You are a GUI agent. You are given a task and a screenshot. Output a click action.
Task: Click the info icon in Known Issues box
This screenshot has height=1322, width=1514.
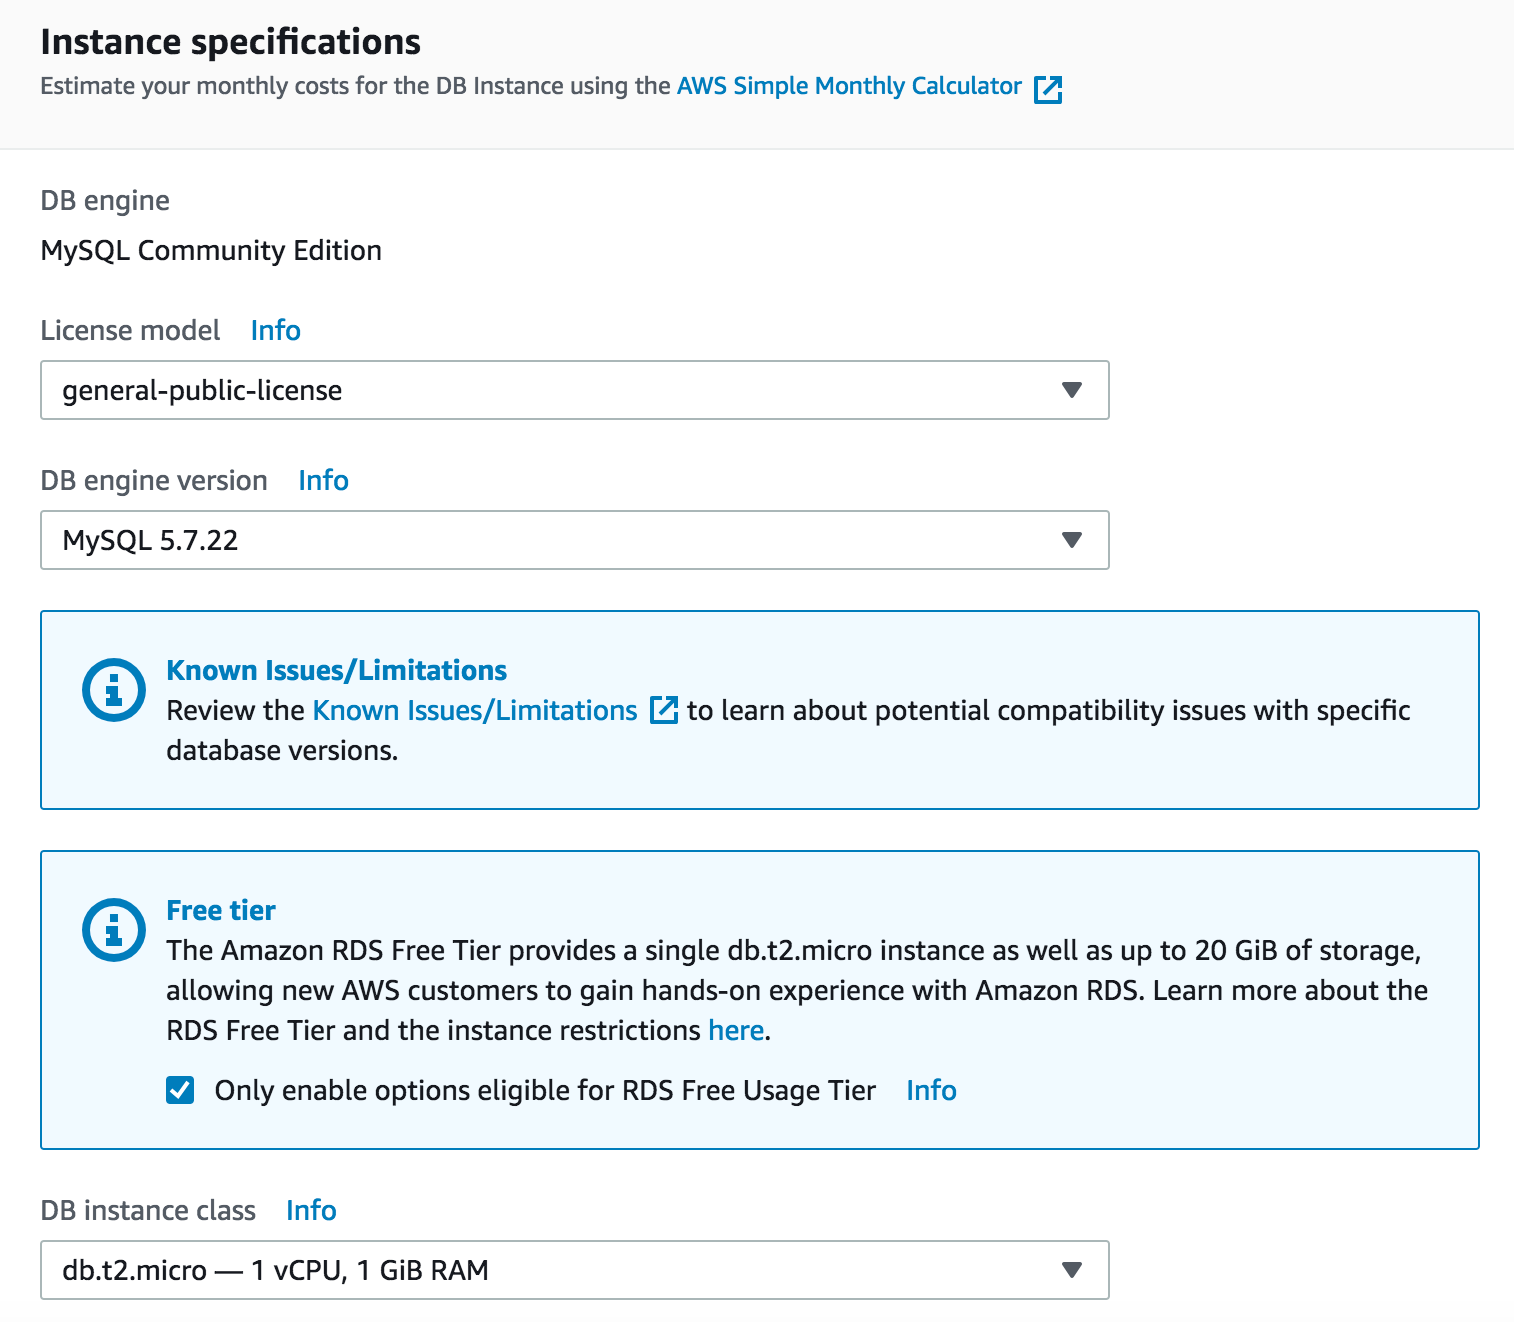pos(114,690)
